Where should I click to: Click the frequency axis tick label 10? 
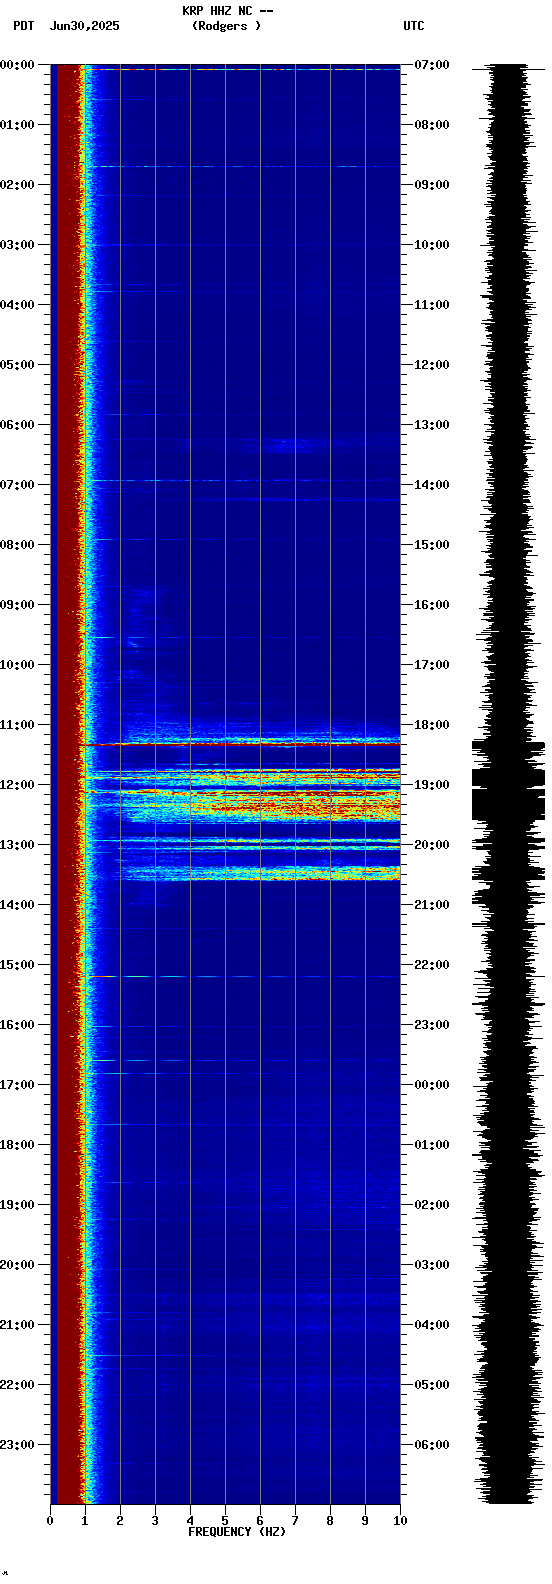(x=400, y=1521)
